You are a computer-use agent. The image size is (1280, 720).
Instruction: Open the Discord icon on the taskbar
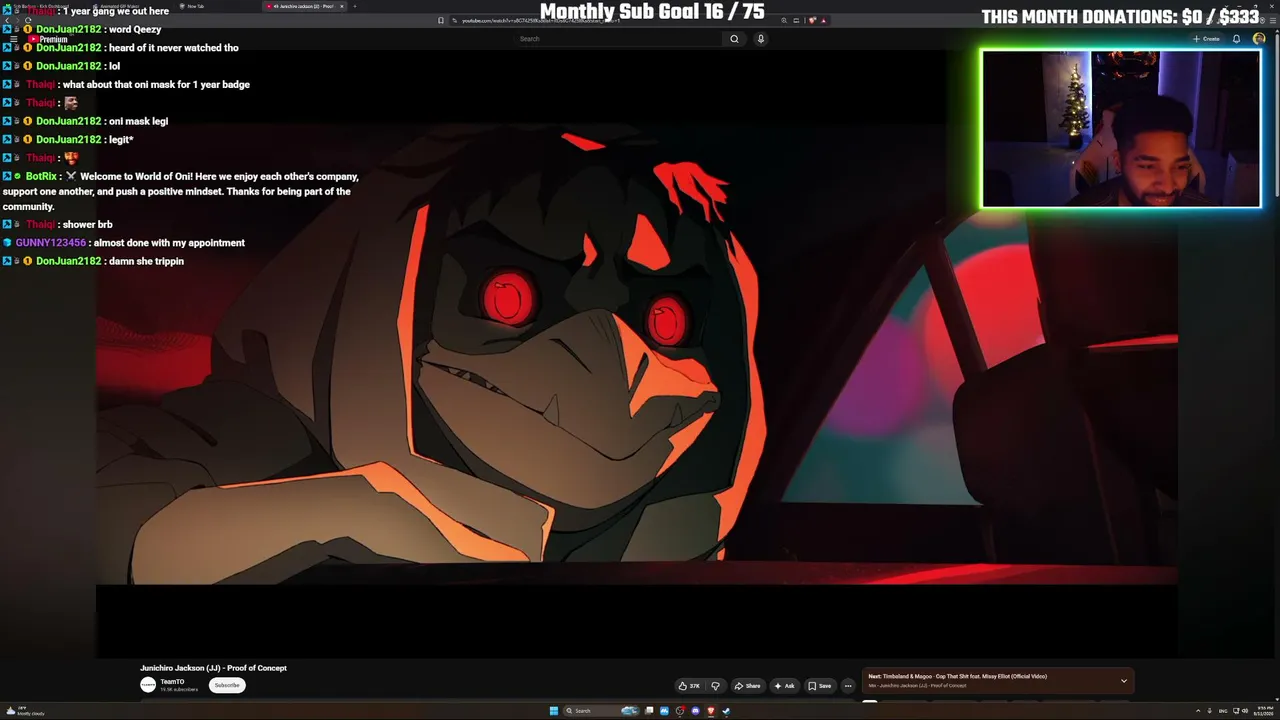pyautogui.click(x=695, y=711)
